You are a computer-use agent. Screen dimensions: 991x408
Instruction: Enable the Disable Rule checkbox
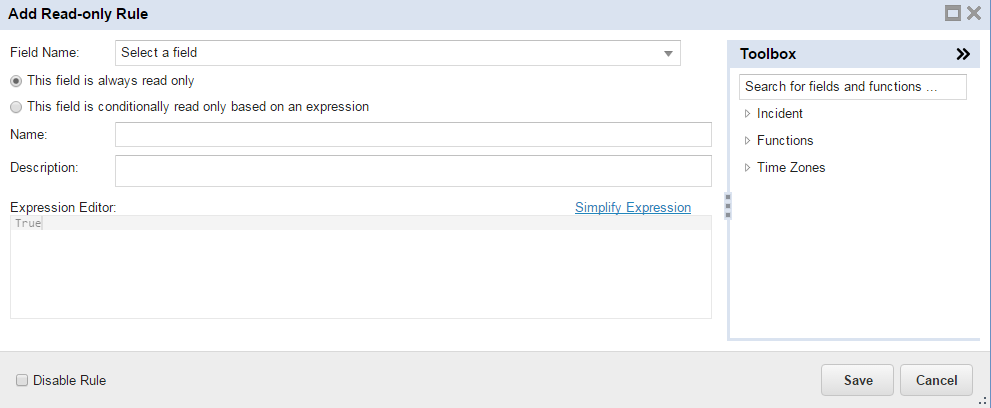[x=22, y=380]
